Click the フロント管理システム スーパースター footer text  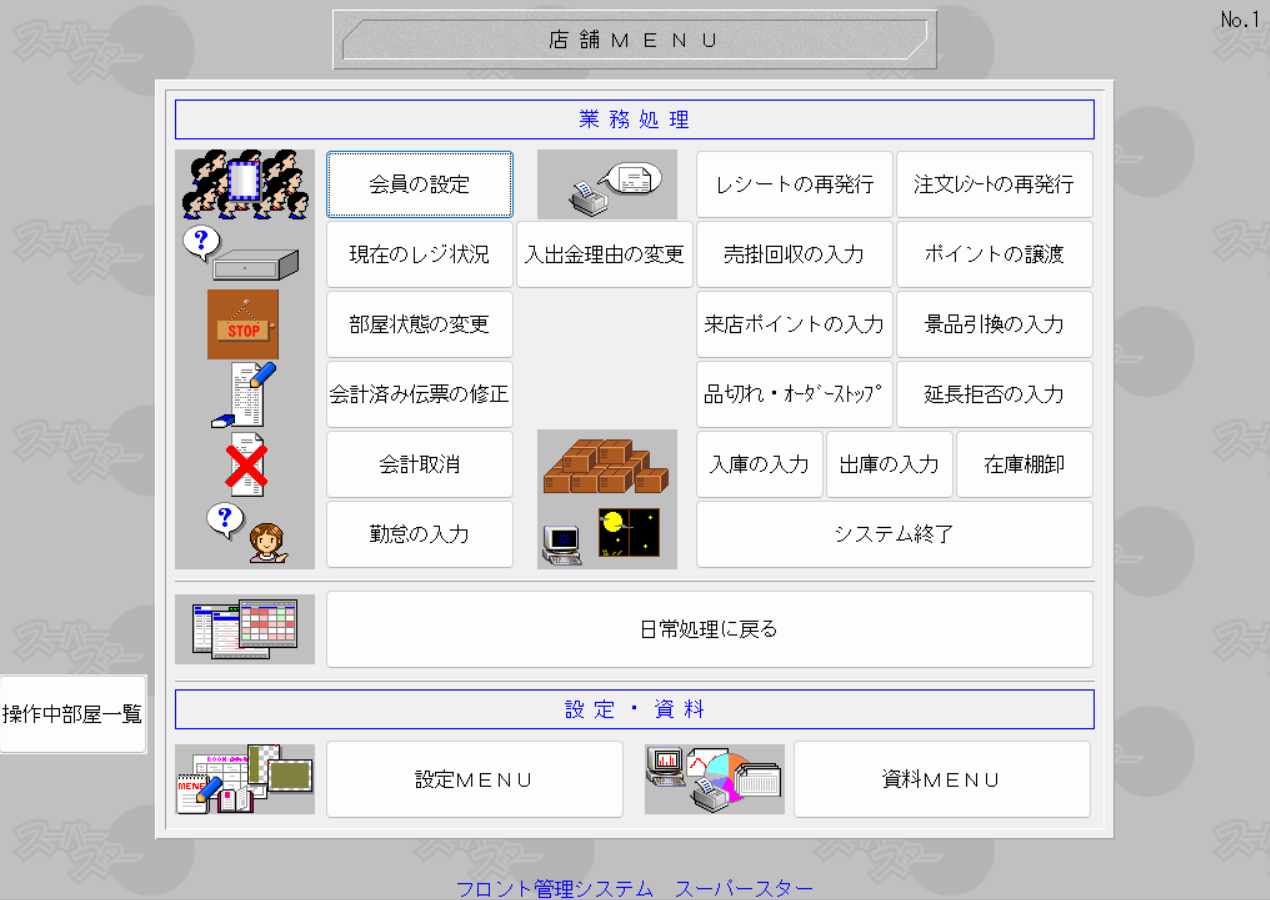click(635, 888)
